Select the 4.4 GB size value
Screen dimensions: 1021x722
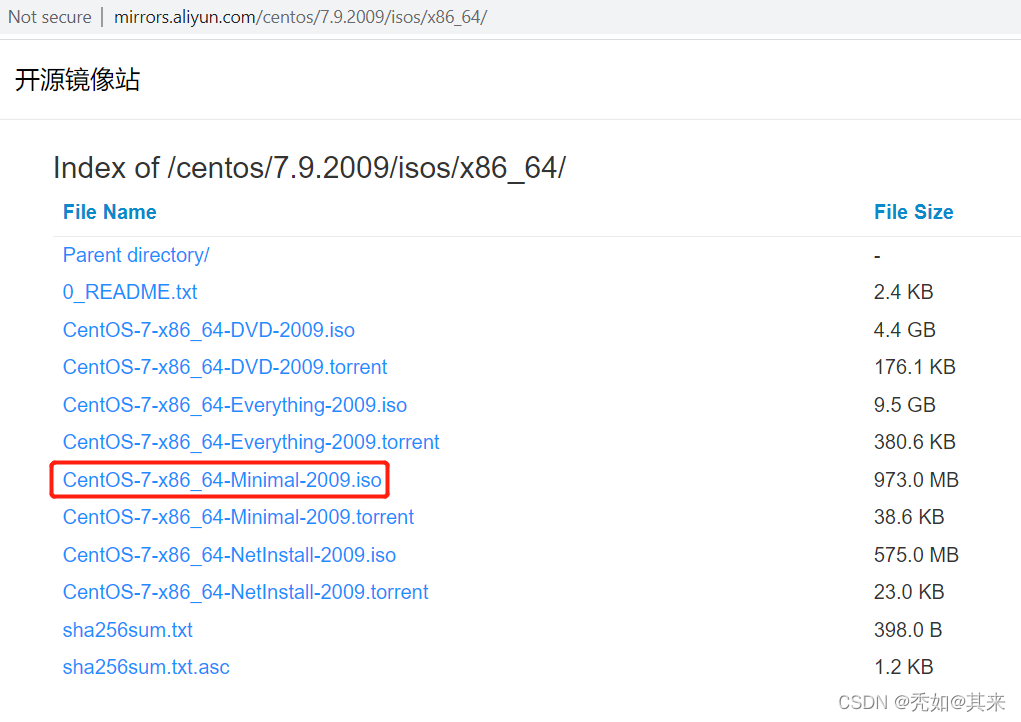[904, 330]
